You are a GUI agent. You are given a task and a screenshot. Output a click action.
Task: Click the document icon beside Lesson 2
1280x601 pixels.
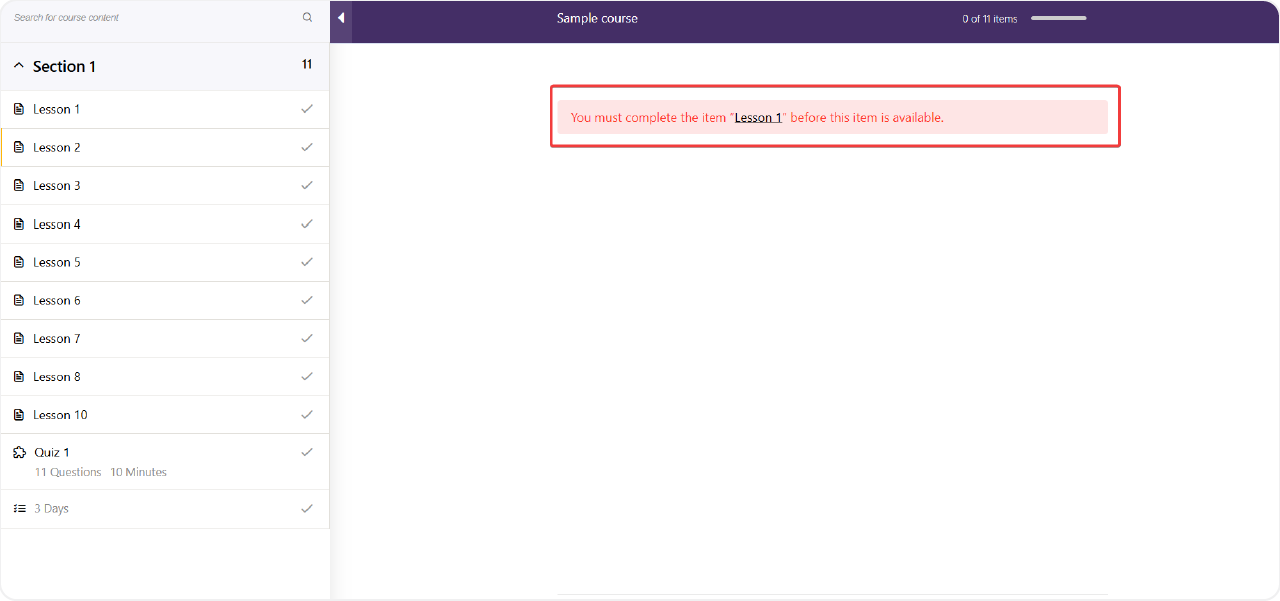[x=19, y=147]
